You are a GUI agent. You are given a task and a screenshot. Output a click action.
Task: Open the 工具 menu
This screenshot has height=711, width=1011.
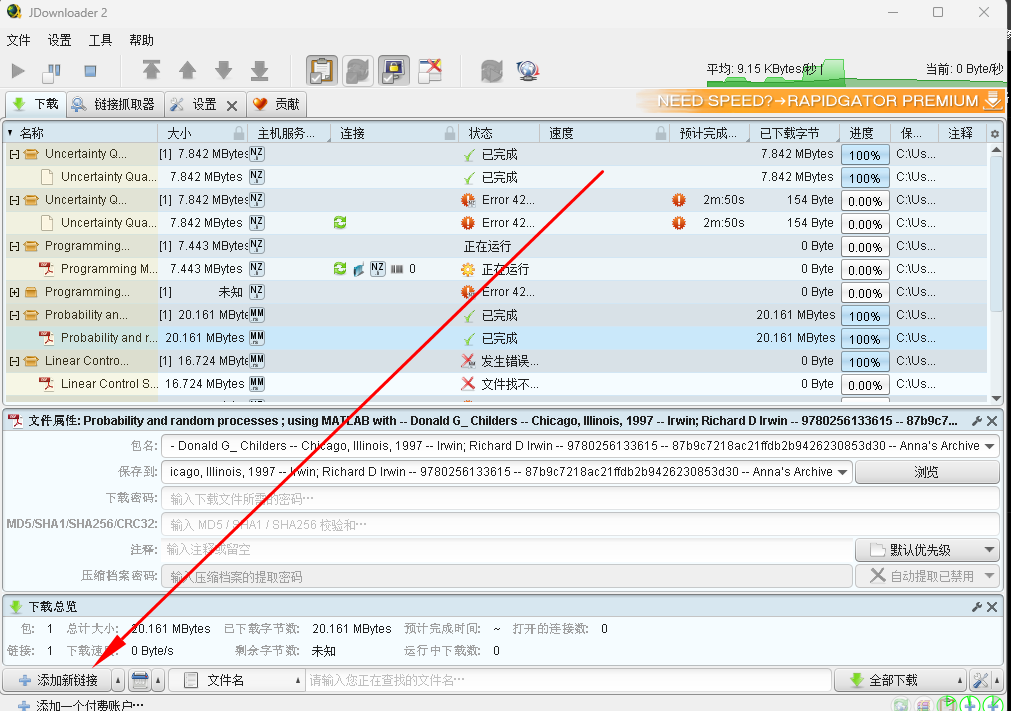tap(100, 40)
